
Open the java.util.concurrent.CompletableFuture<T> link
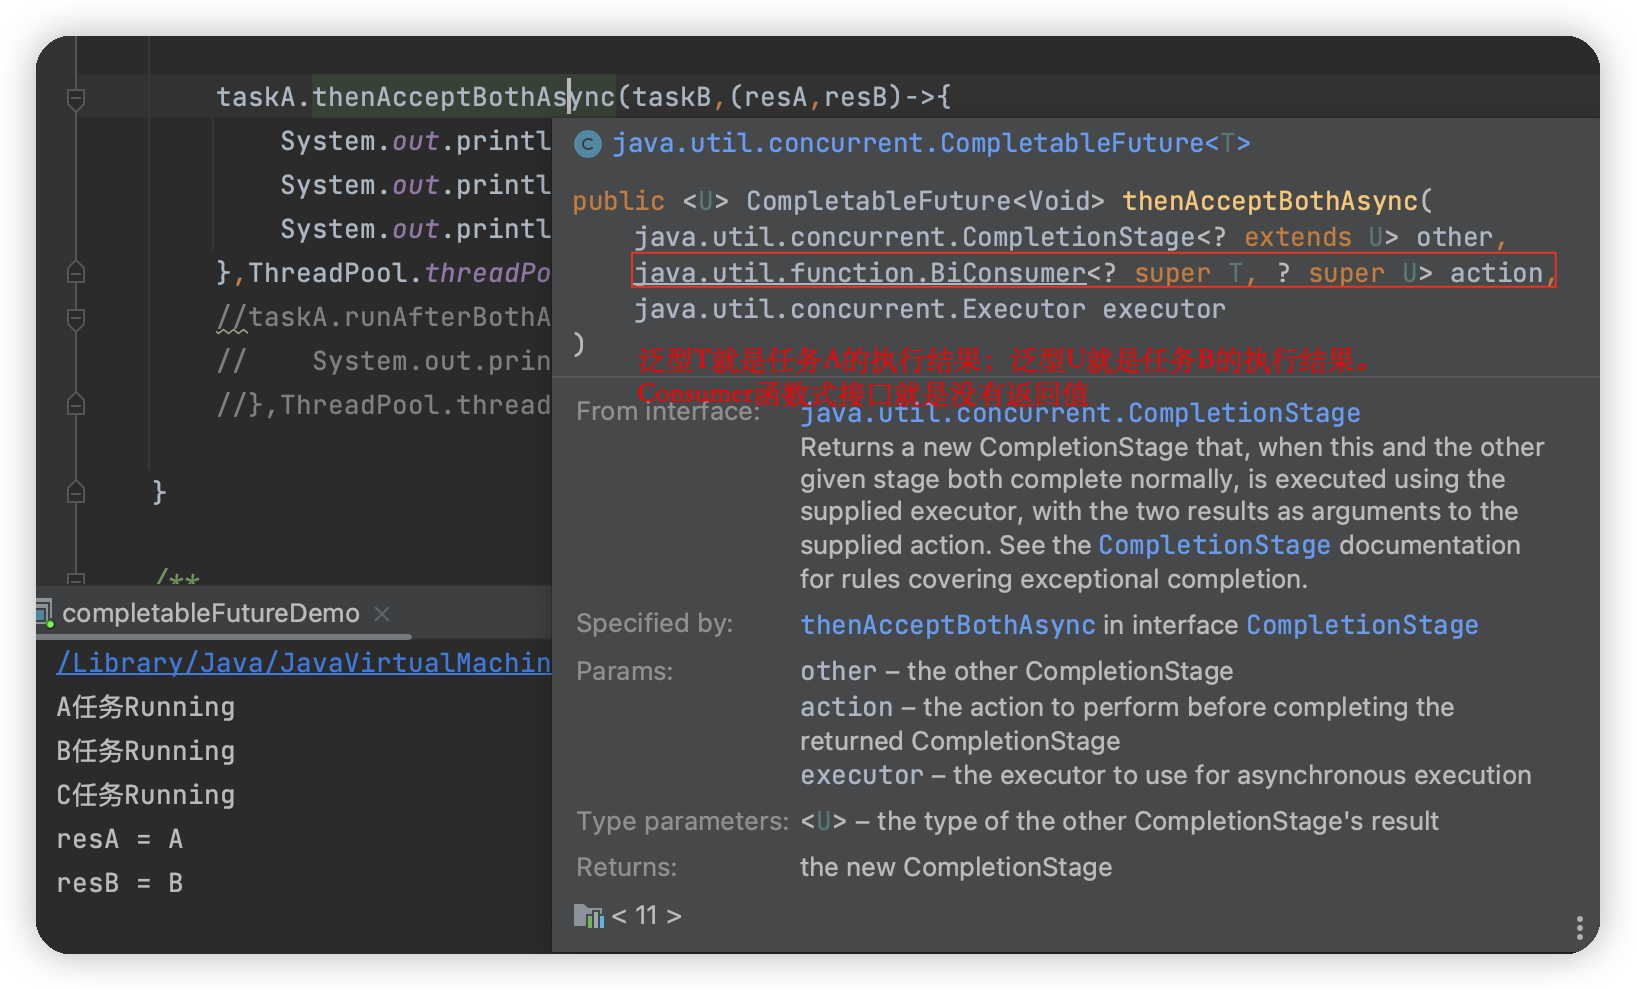931,144
